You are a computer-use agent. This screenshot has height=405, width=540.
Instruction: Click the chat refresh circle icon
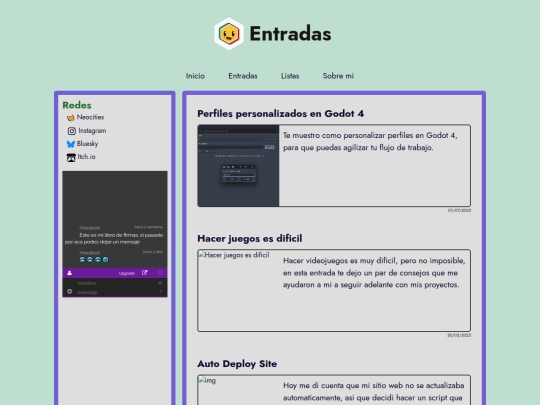pos(160,273)
